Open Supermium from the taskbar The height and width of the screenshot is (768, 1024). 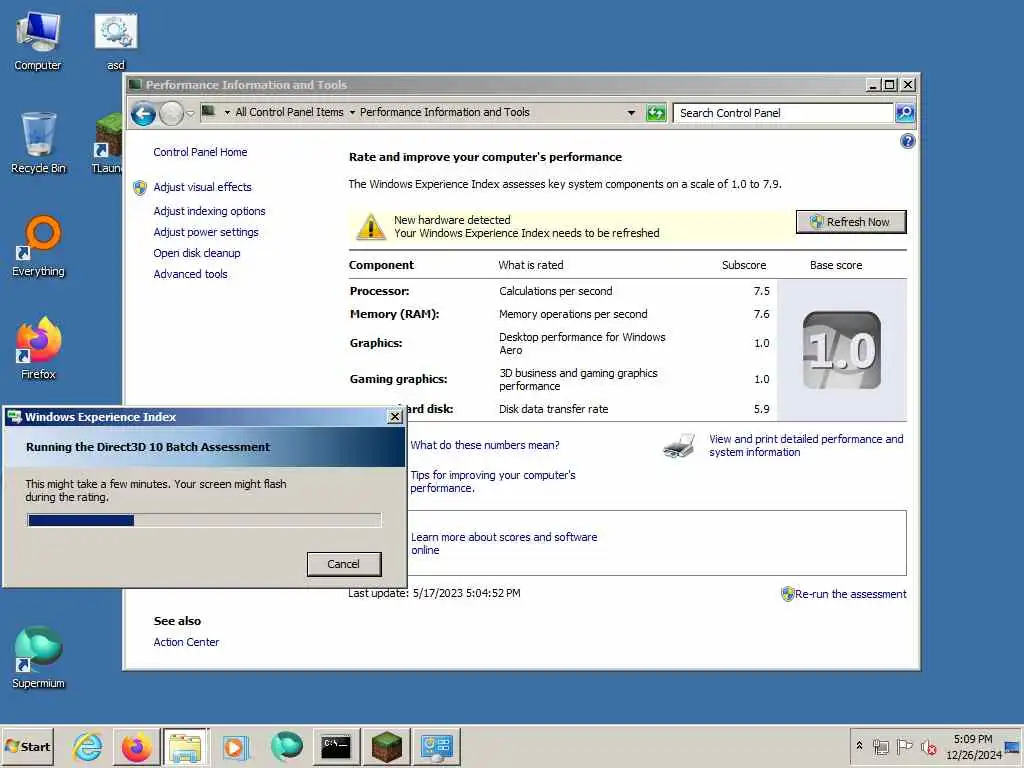(286, 746)
